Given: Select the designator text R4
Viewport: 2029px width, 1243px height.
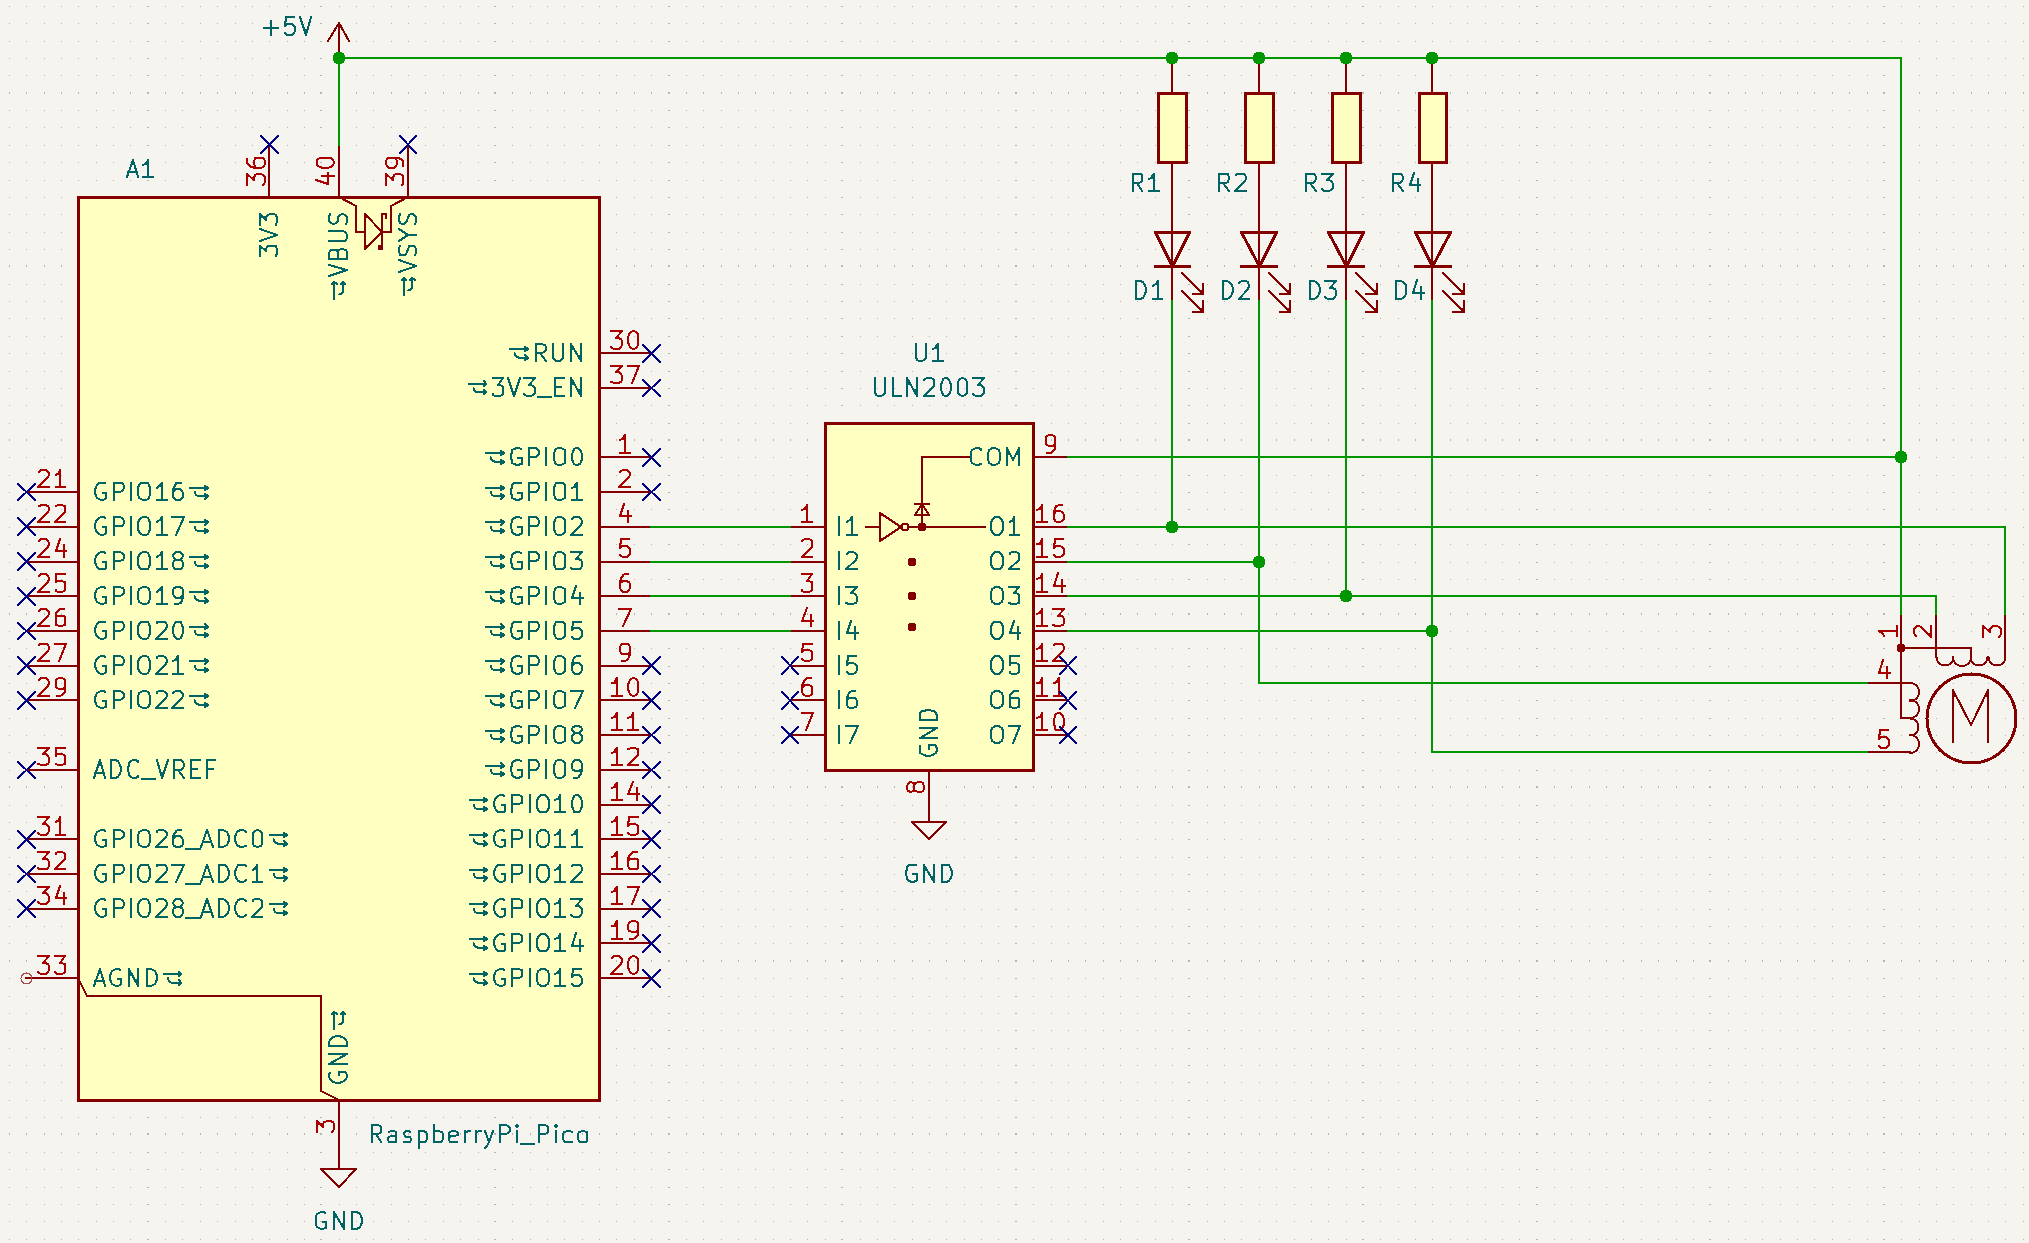Looking at the screenshot, I should [1407, 183].
